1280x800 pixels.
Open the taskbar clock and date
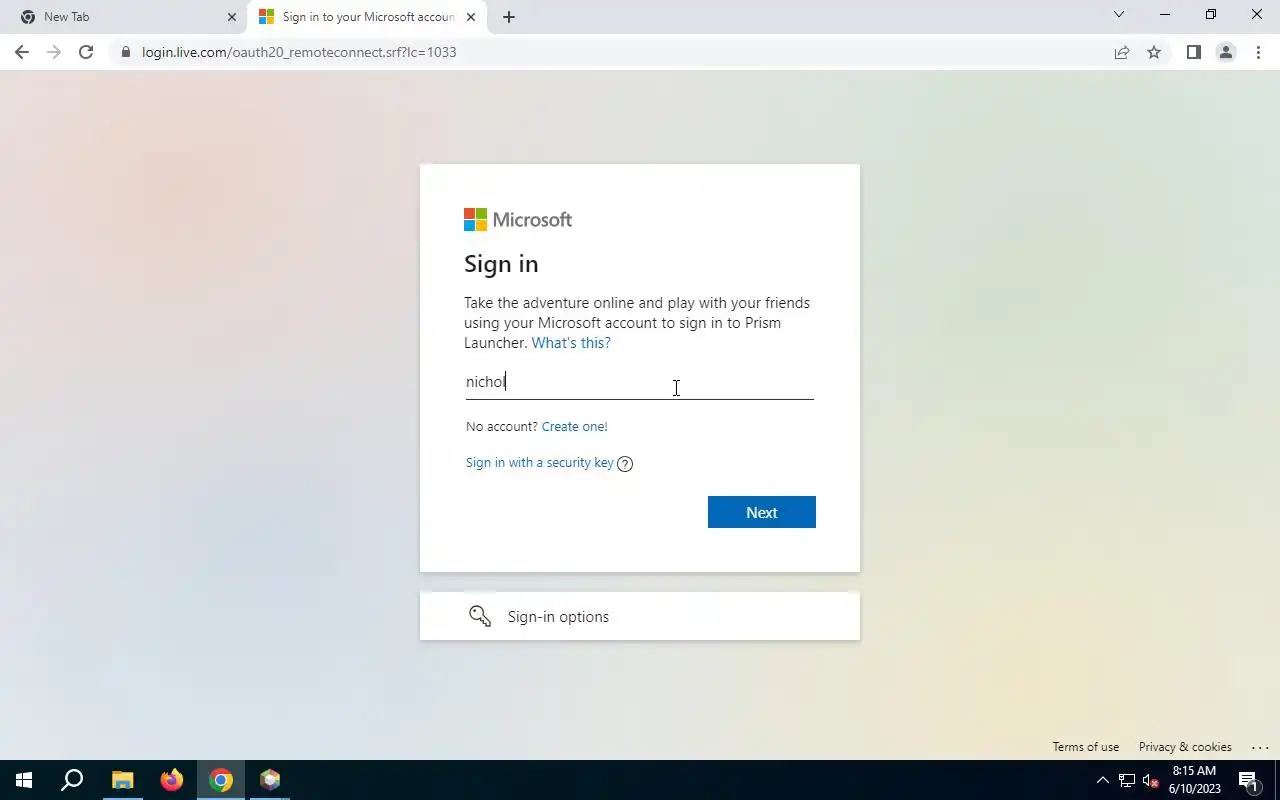1194,780
